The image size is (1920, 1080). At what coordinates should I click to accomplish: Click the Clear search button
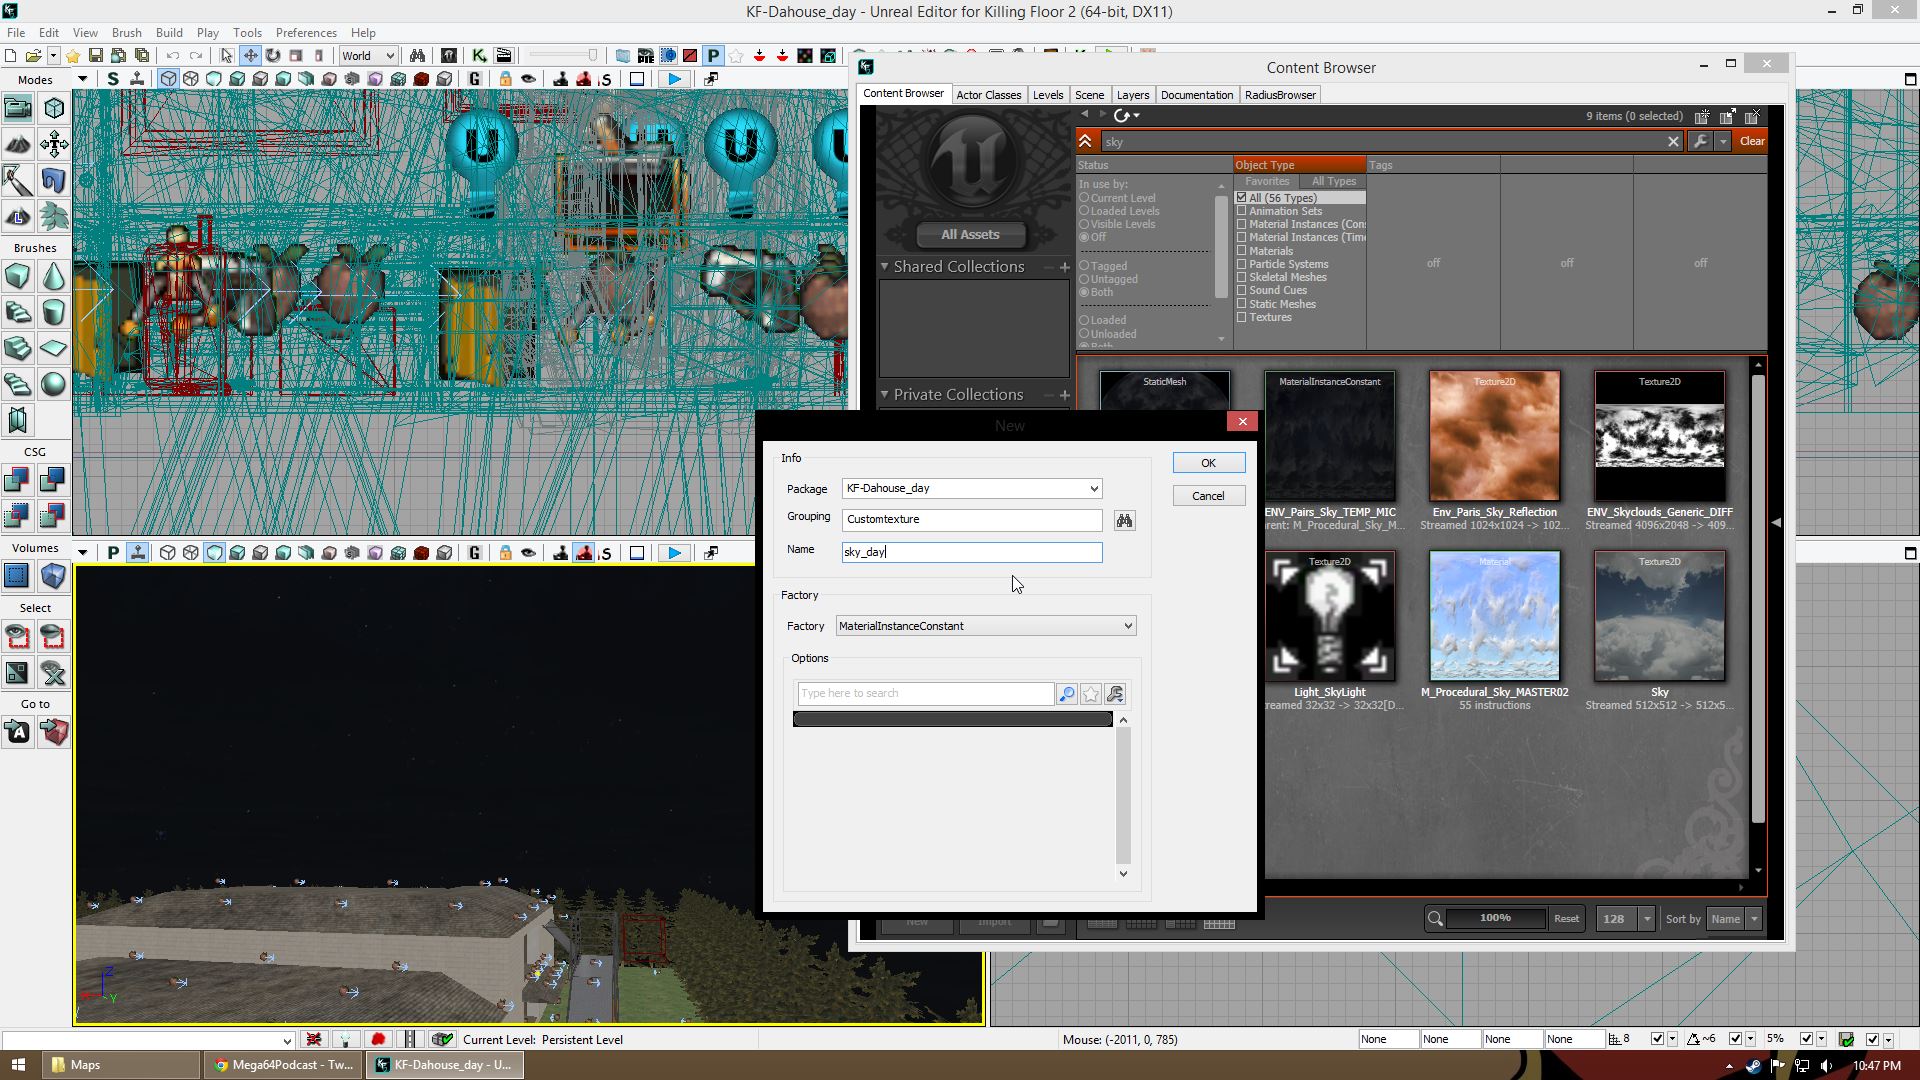point(1751,141)
